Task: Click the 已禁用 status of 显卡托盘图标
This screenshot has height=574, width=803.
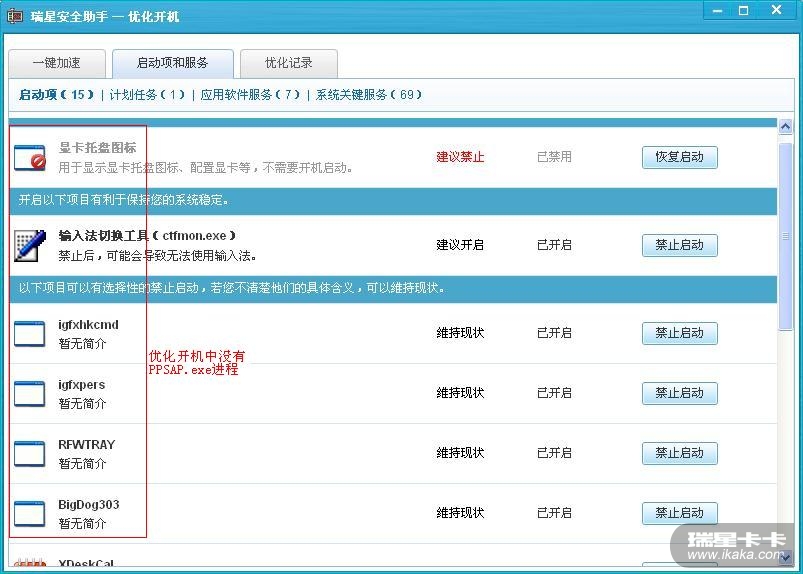Action: click(x=554, y=157)
